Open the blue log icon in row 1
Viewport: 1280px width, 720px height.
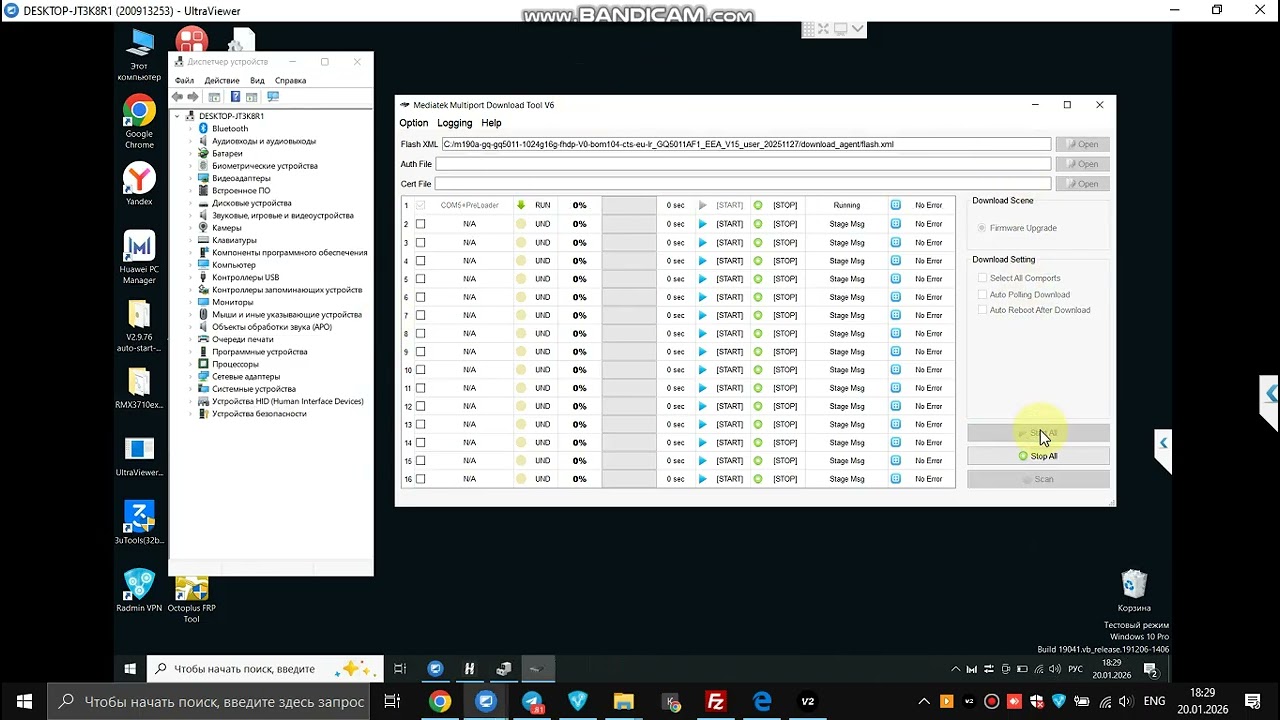[x=895, y=205]
